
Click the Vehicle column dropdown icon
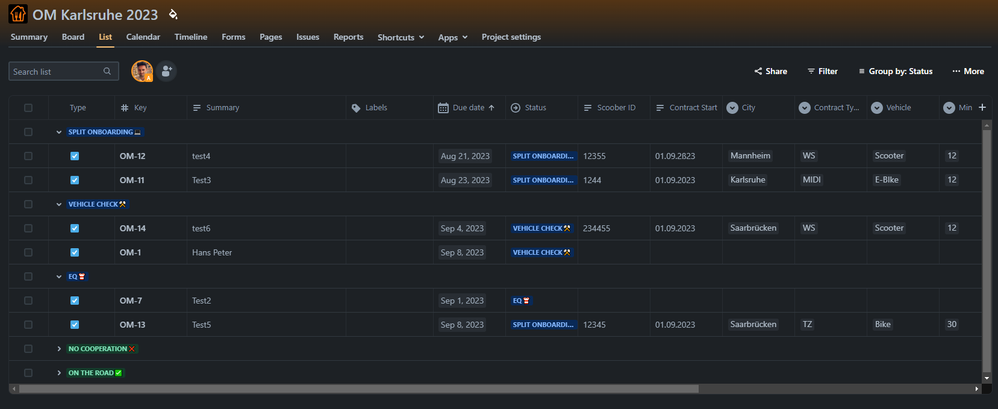876,107
